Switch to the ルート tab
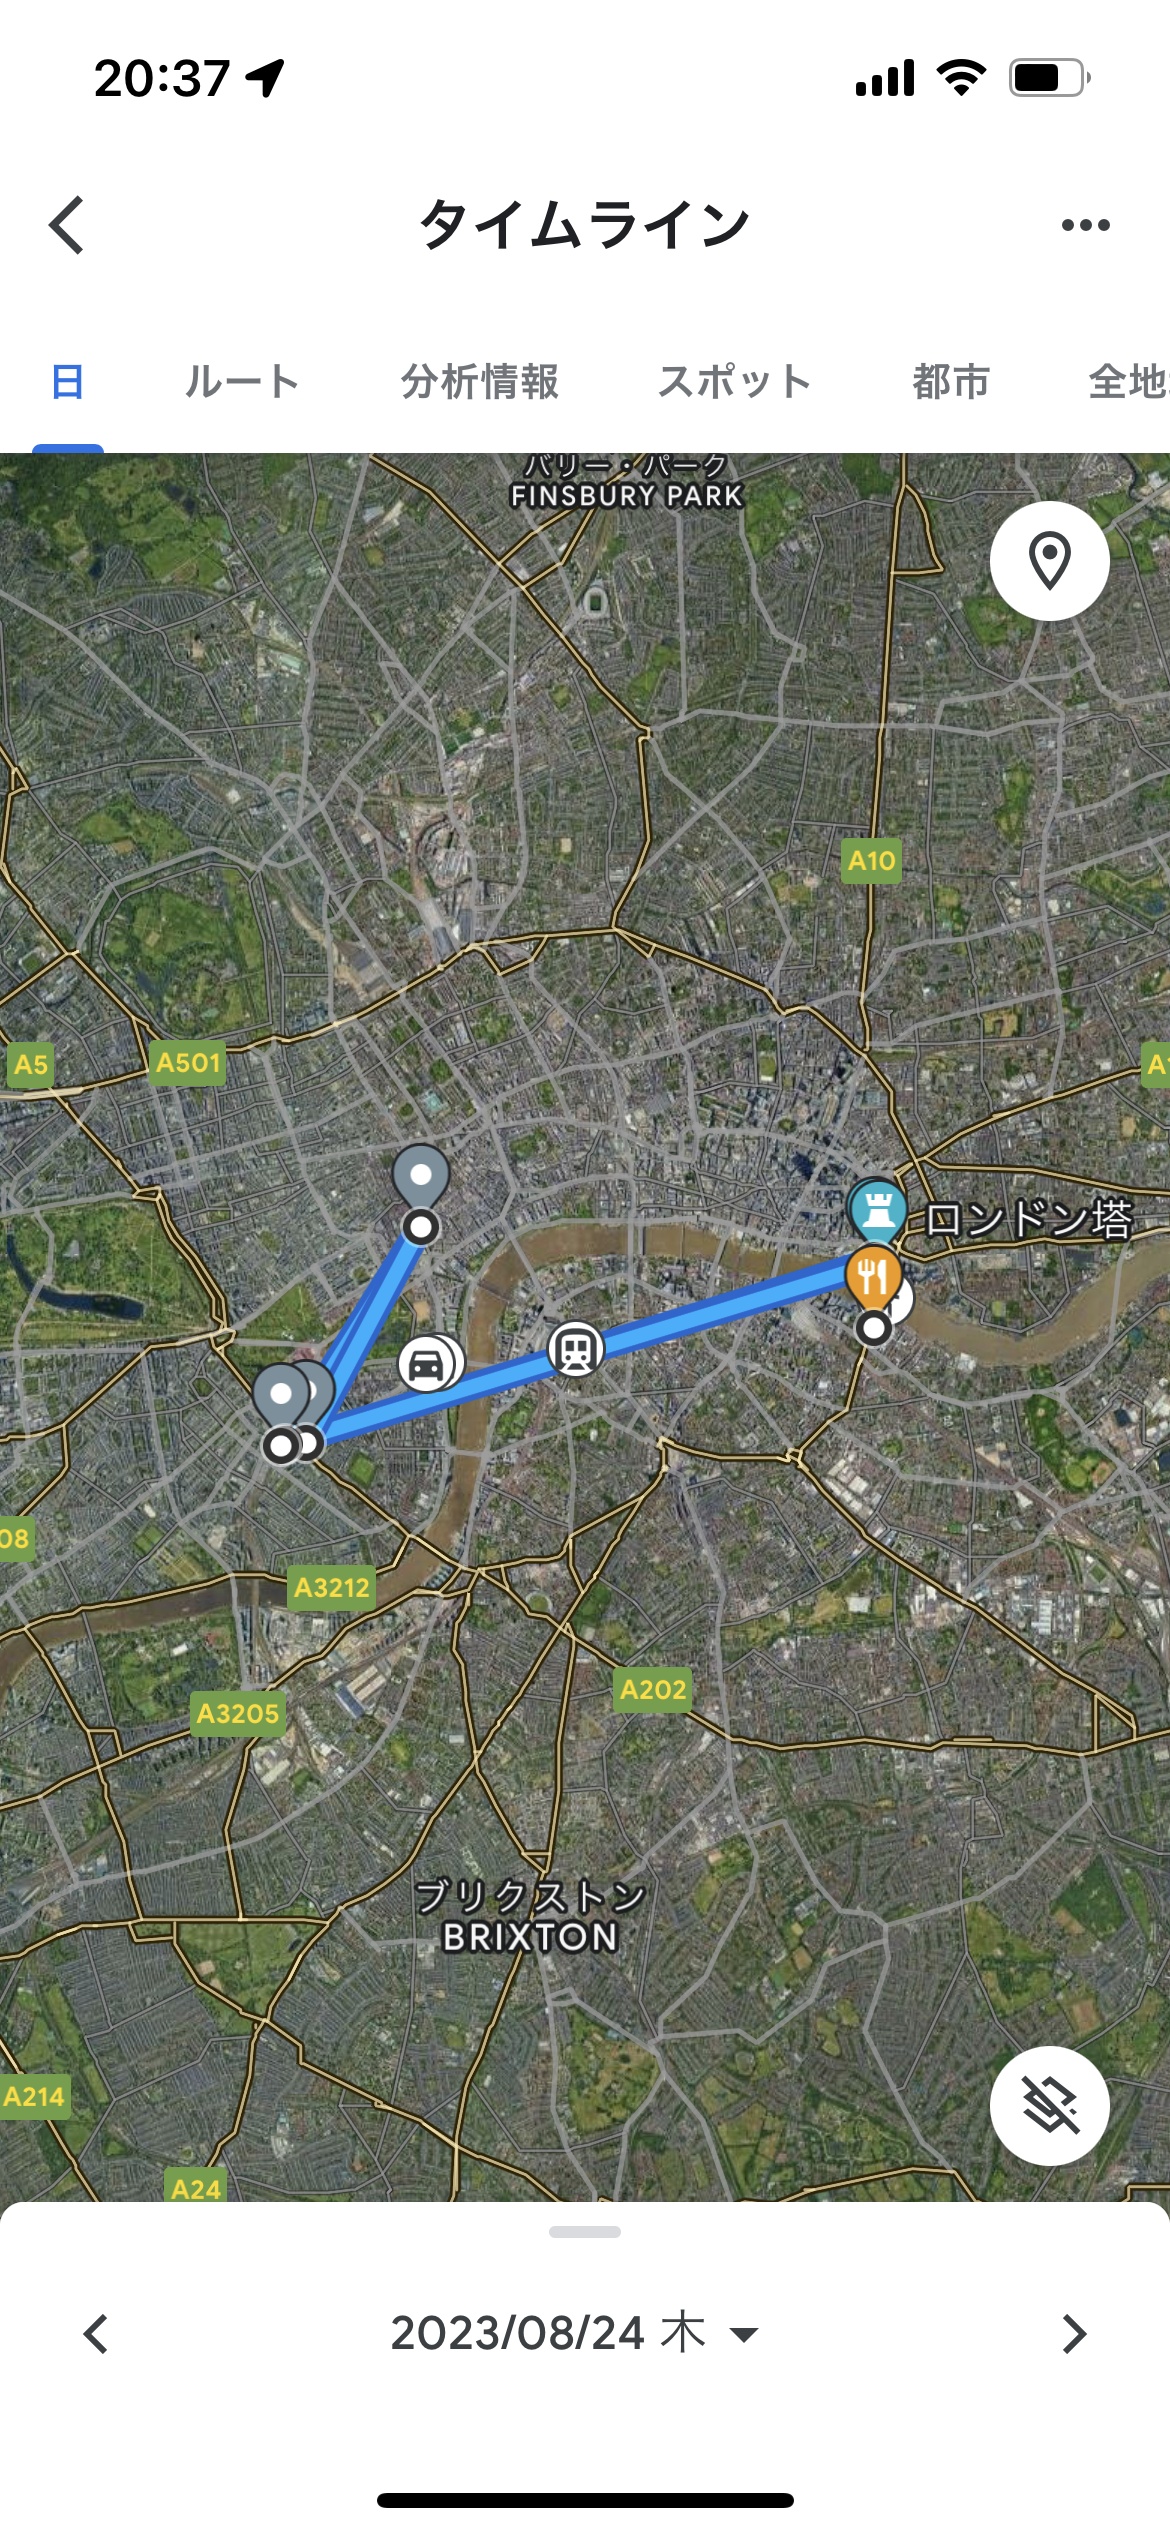 click(242, 382)
